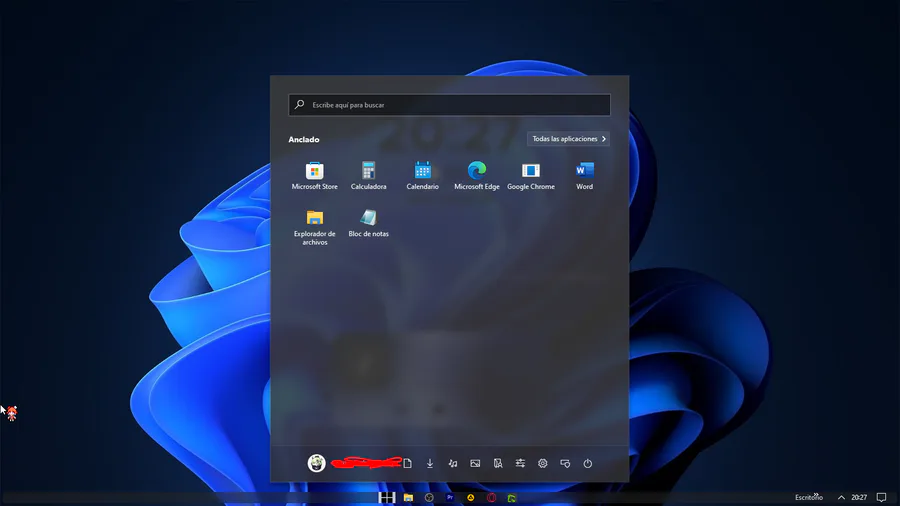The image size is (900, 506).
Task: Click the Escritorio toolbar label
Action: tap(808, 497)
